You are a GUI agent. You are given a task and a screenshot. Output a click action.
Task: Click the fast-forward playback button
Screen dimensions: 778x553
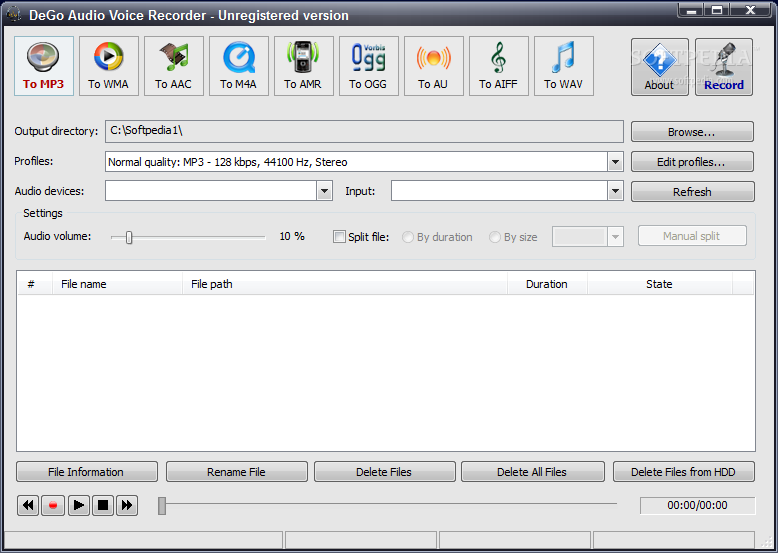(127, 505)
